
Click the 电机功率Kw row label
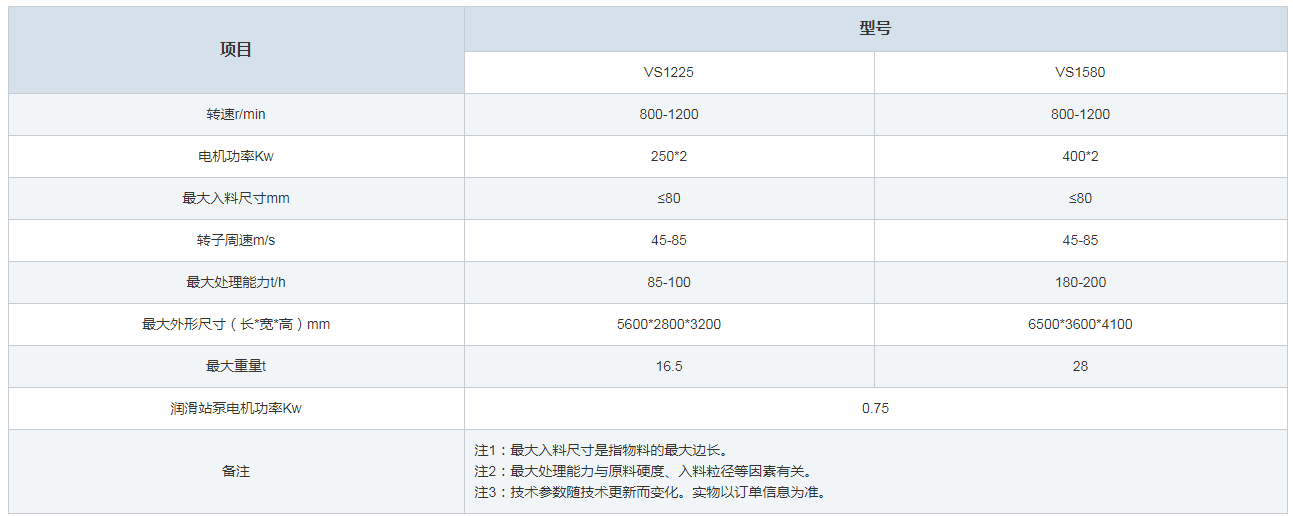click(236, 156)
